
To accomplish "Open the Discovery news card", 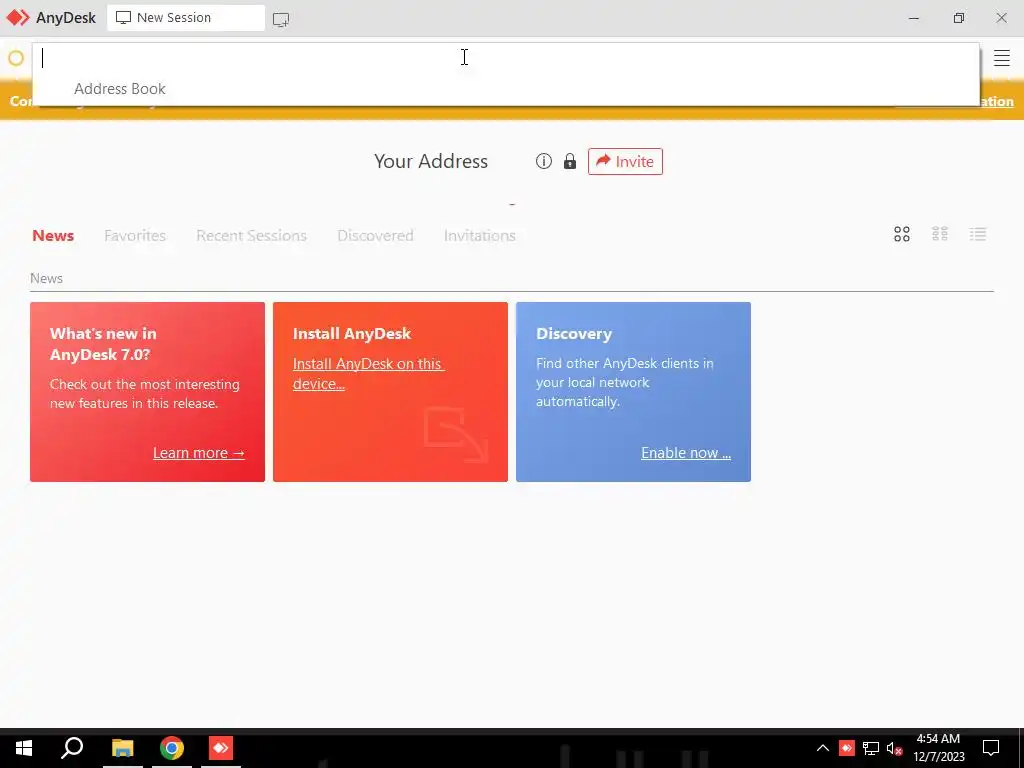I will point(633,392).
